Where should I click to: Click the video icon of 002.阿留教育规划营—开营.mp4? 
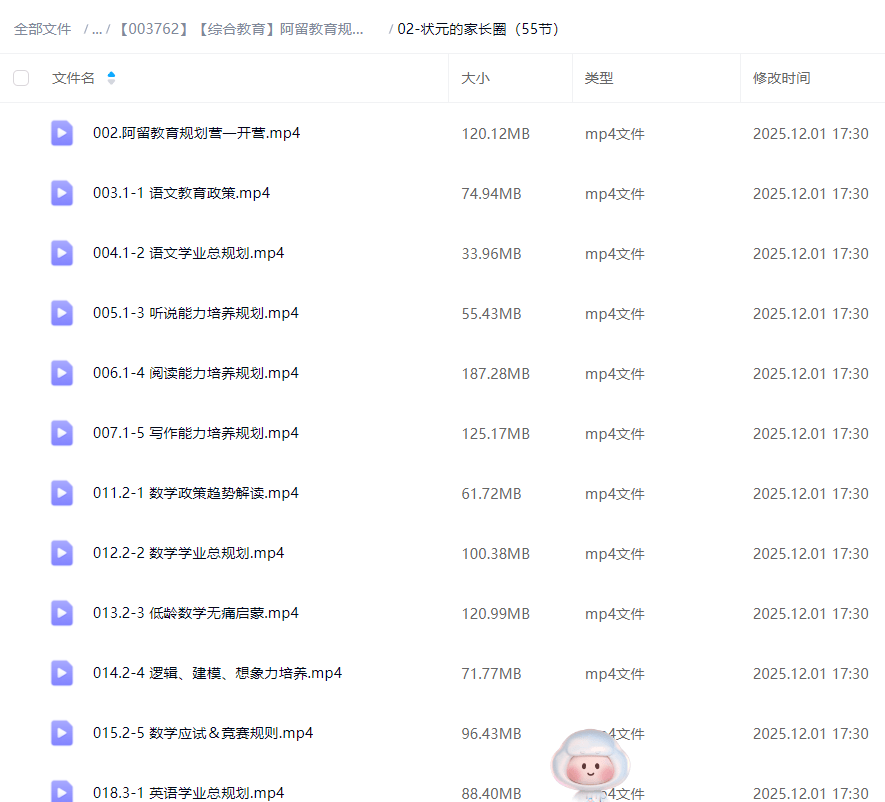click(x=62, y=132)
